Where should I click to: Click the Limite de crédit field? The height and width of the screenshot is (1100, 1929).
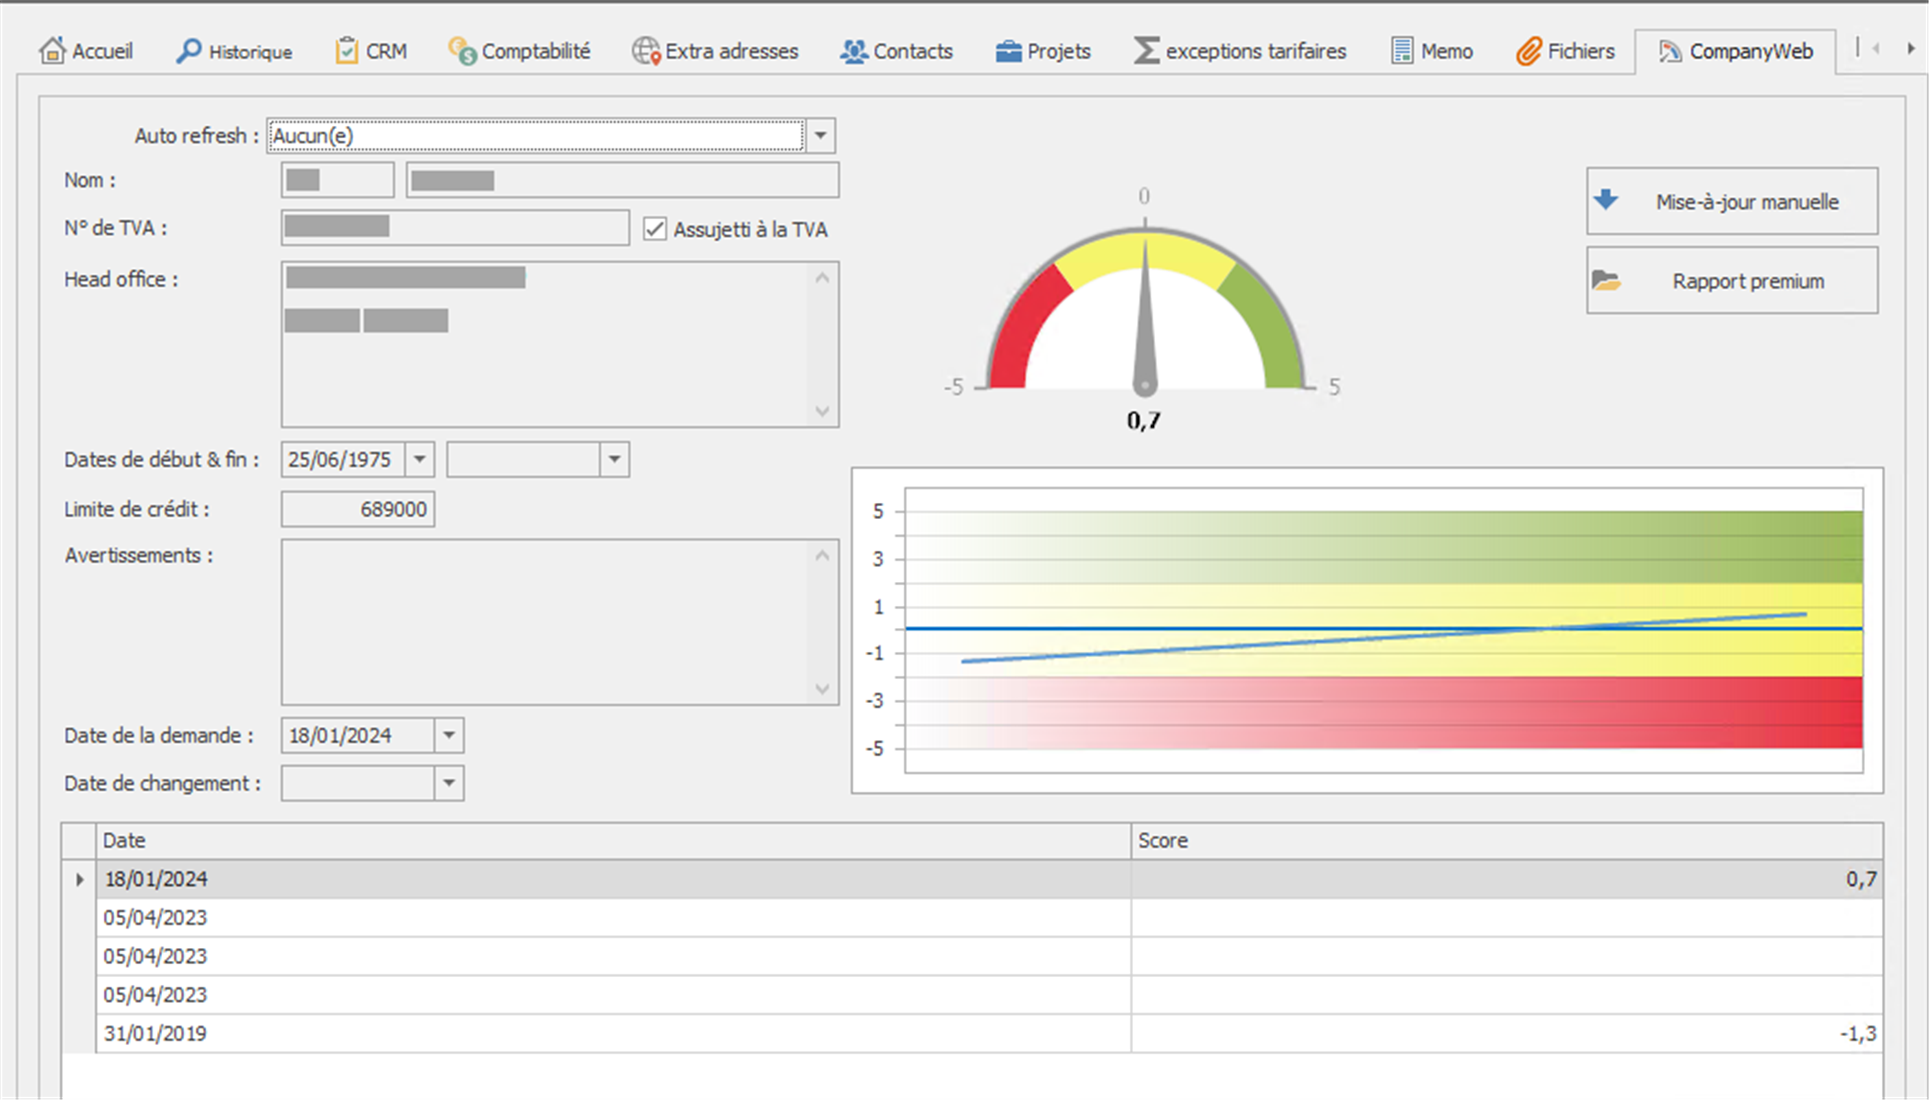coord(358,509)
